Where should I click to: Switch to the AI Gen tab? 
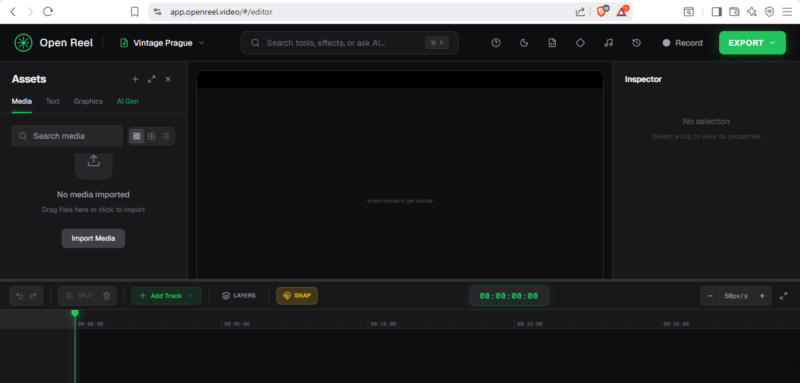point(128,101)
